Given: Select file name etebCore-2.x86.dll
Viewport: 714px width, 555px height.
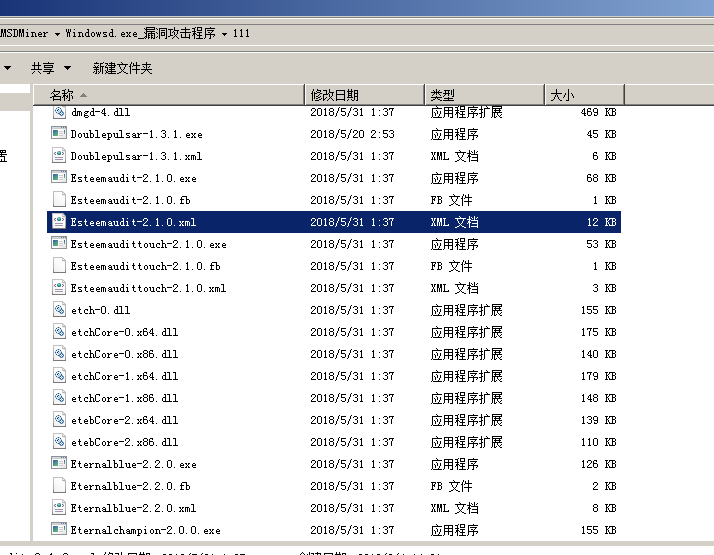Looking at the screenshot, I should [124, 443].
